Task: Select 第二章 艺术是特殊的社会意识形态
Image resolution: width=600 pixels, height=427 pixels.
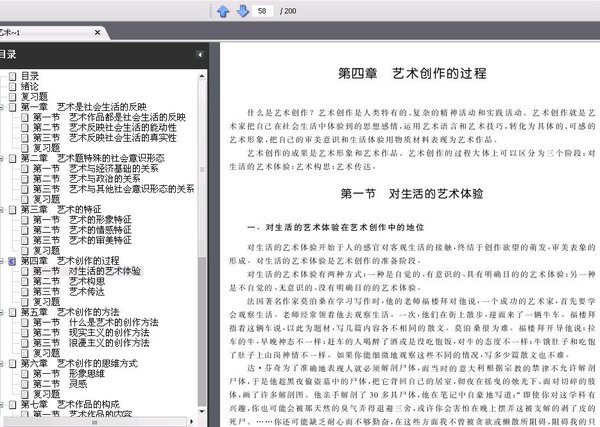Action: [x=93, y=158]
